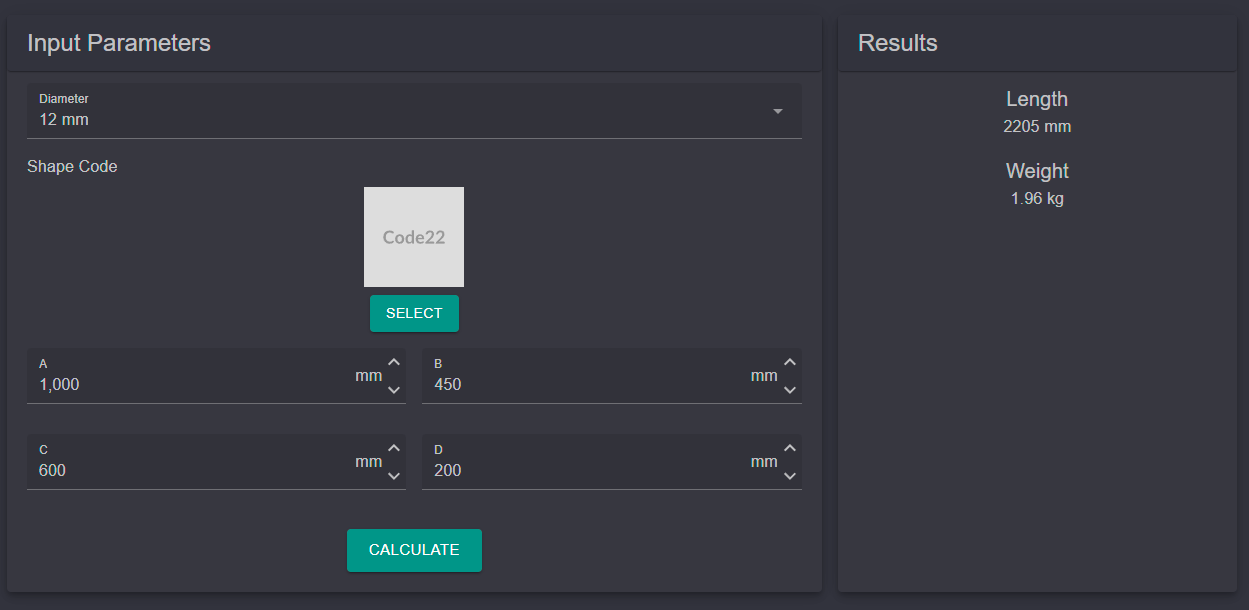The height and width of the screenshot is (610, 1249).
Task: Click the Input Parameters heading
Action: point(119,43)
